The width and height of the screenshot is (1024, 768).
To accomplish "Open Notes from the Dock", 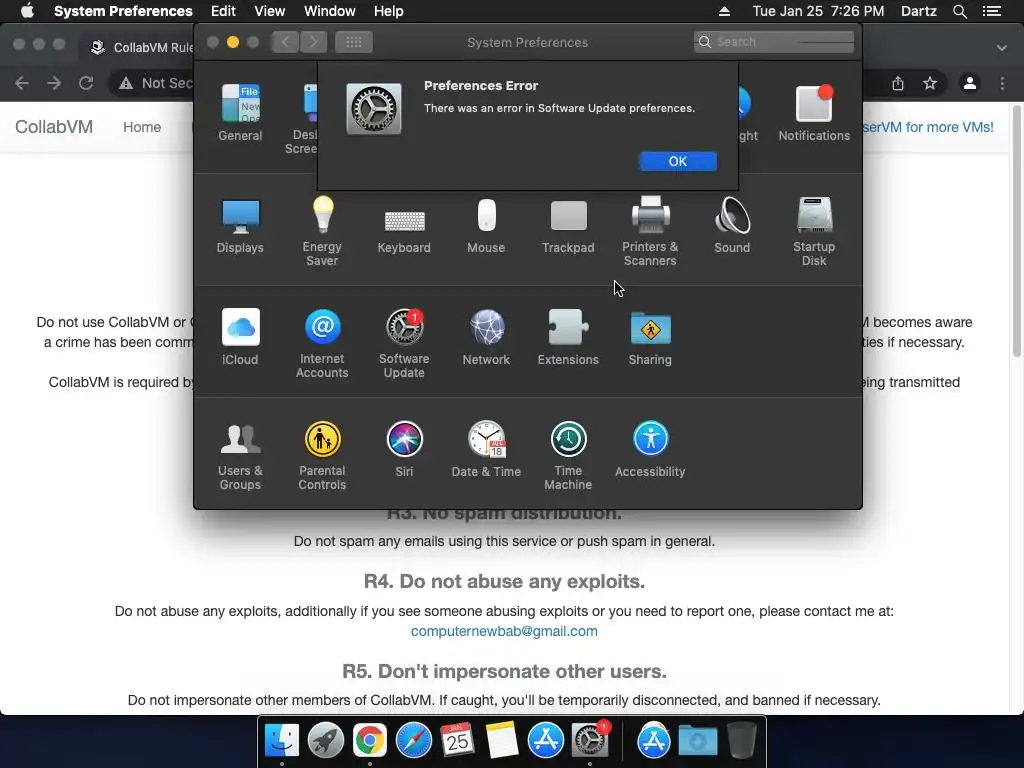I will click(x=502, y=741).
